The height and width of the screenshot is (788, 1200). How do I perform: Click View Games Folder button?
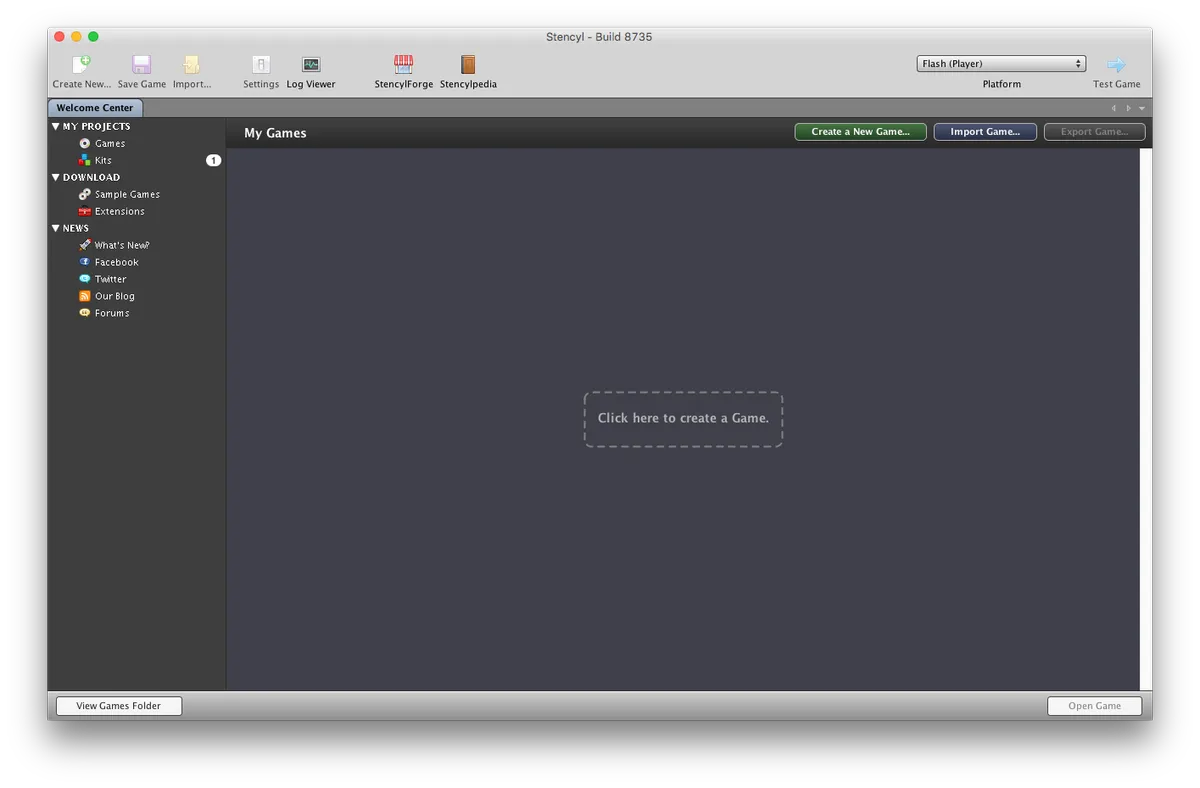tap(119, 706)
